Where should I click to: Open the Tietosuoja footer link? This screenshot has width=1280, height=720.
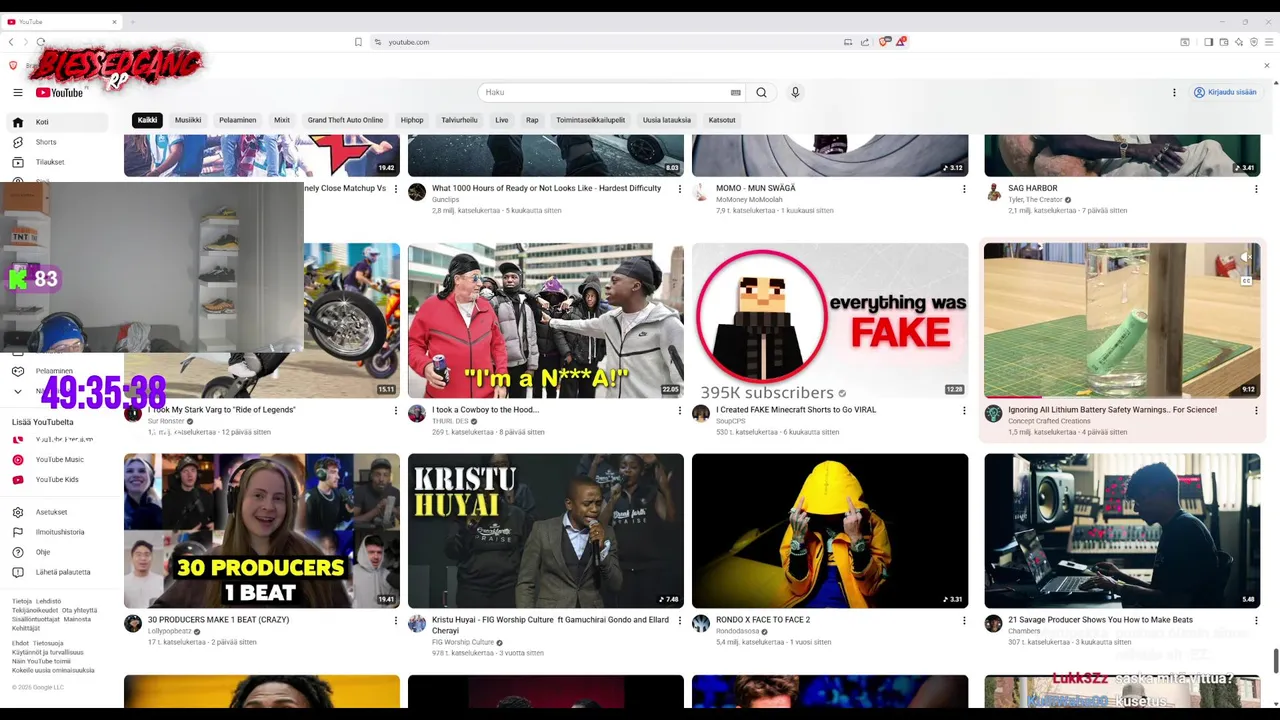pos(48,643)
